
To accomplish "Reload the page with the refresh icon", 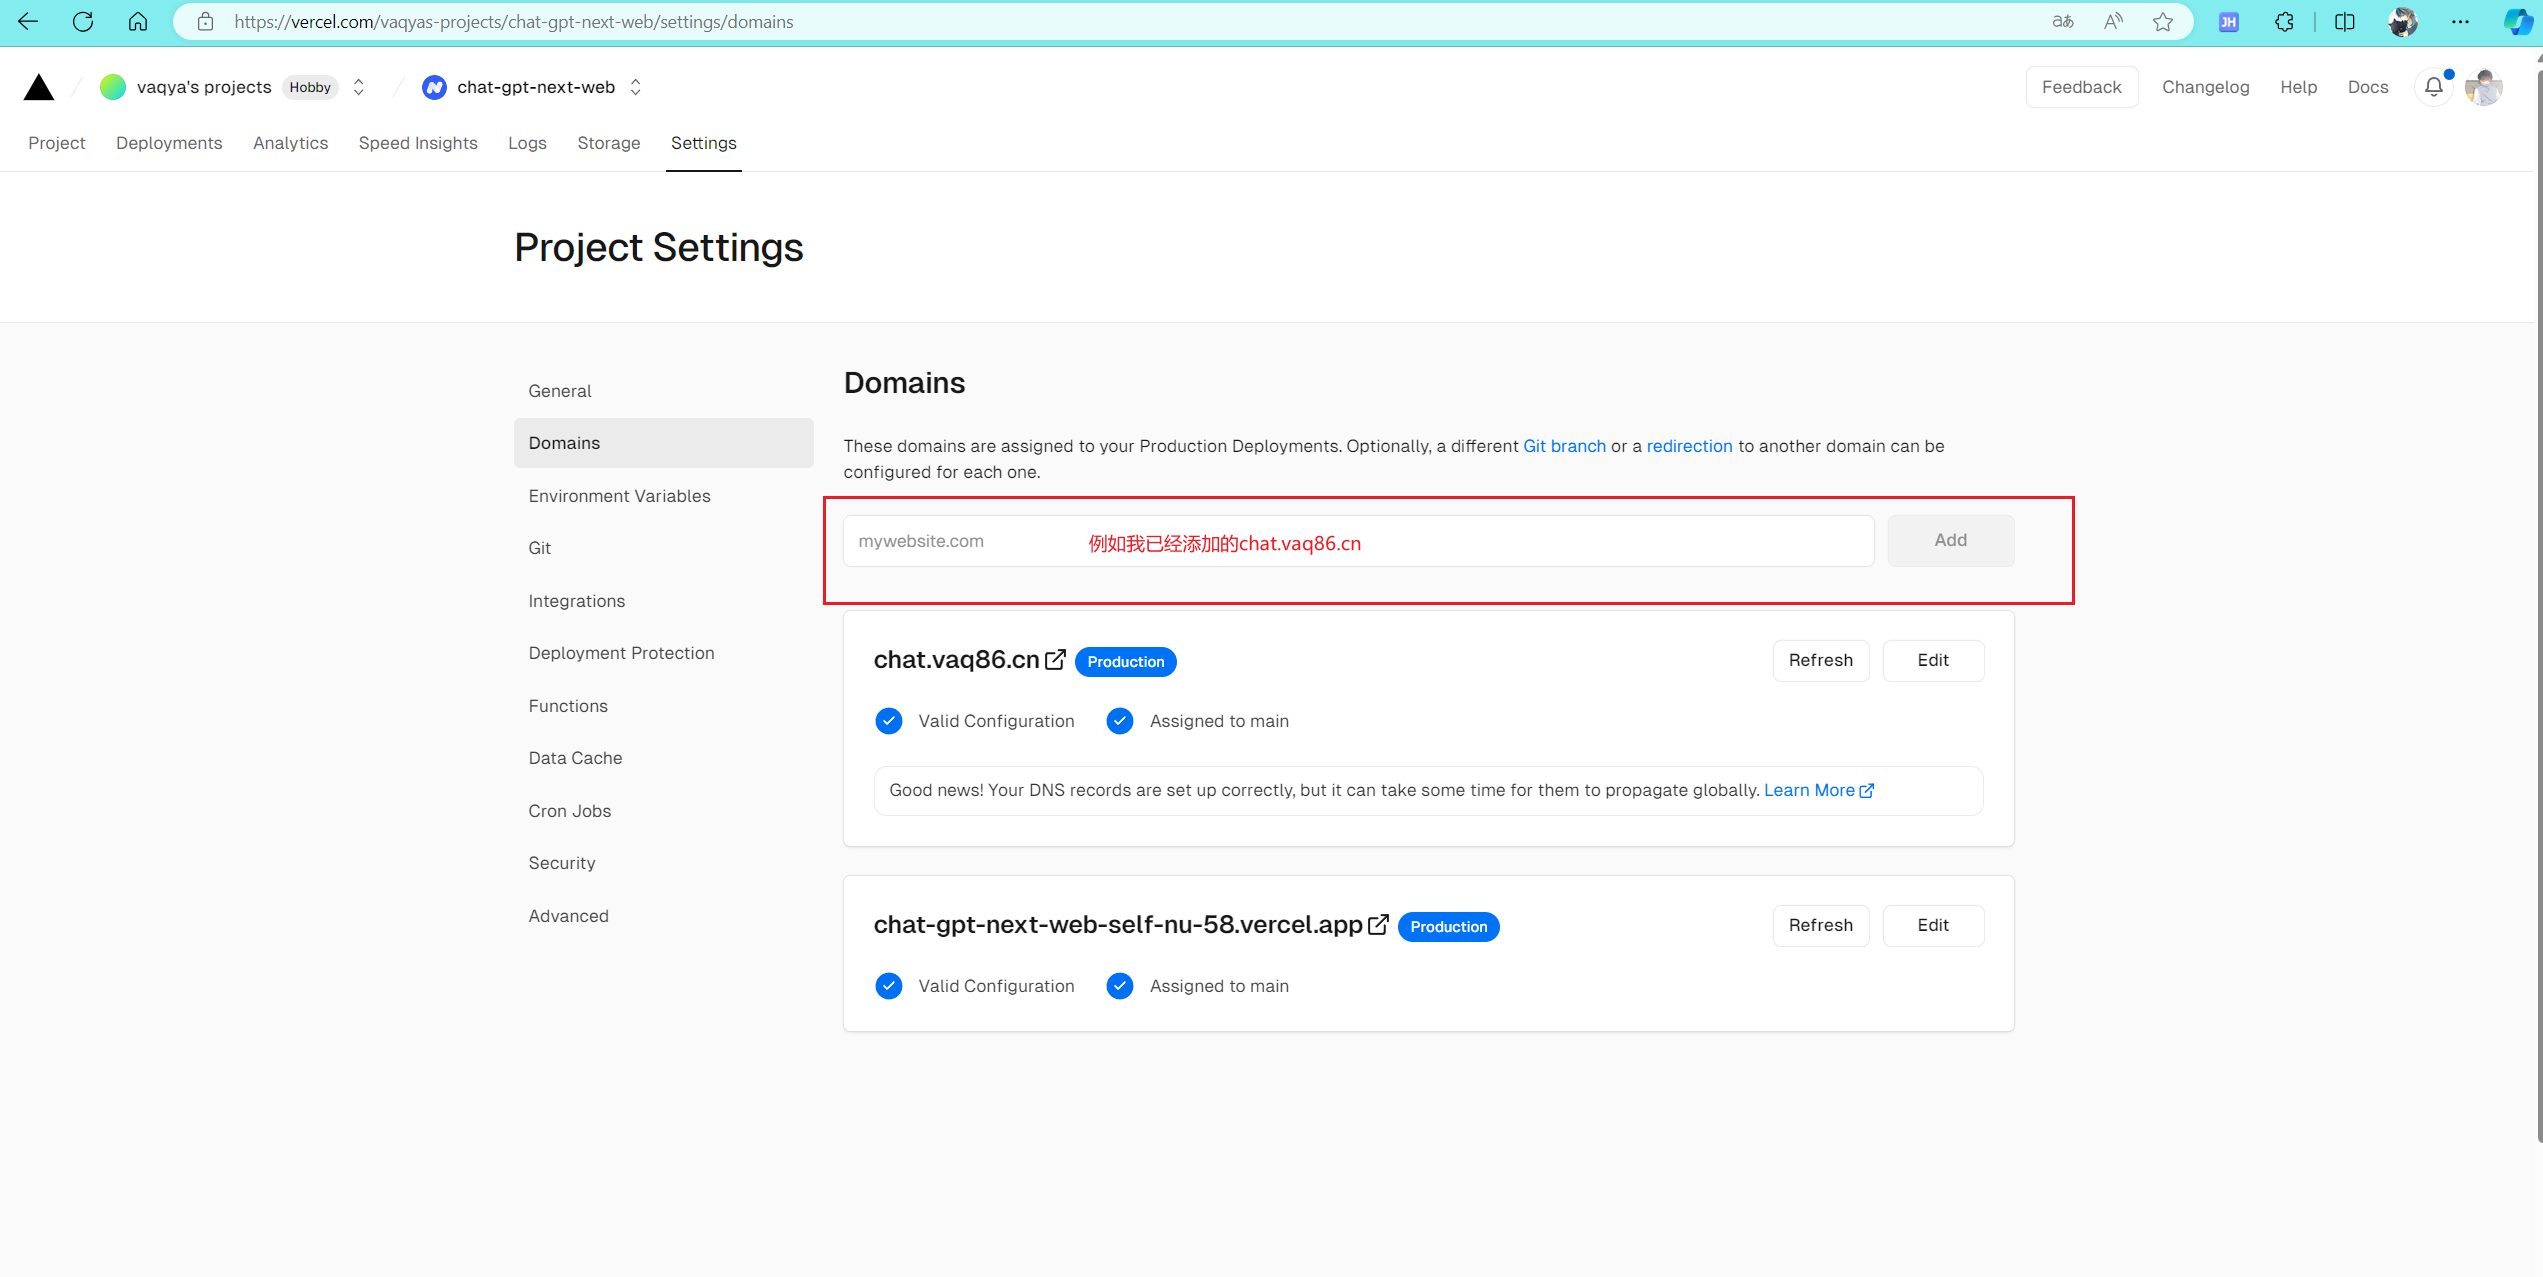I will 83,21.
